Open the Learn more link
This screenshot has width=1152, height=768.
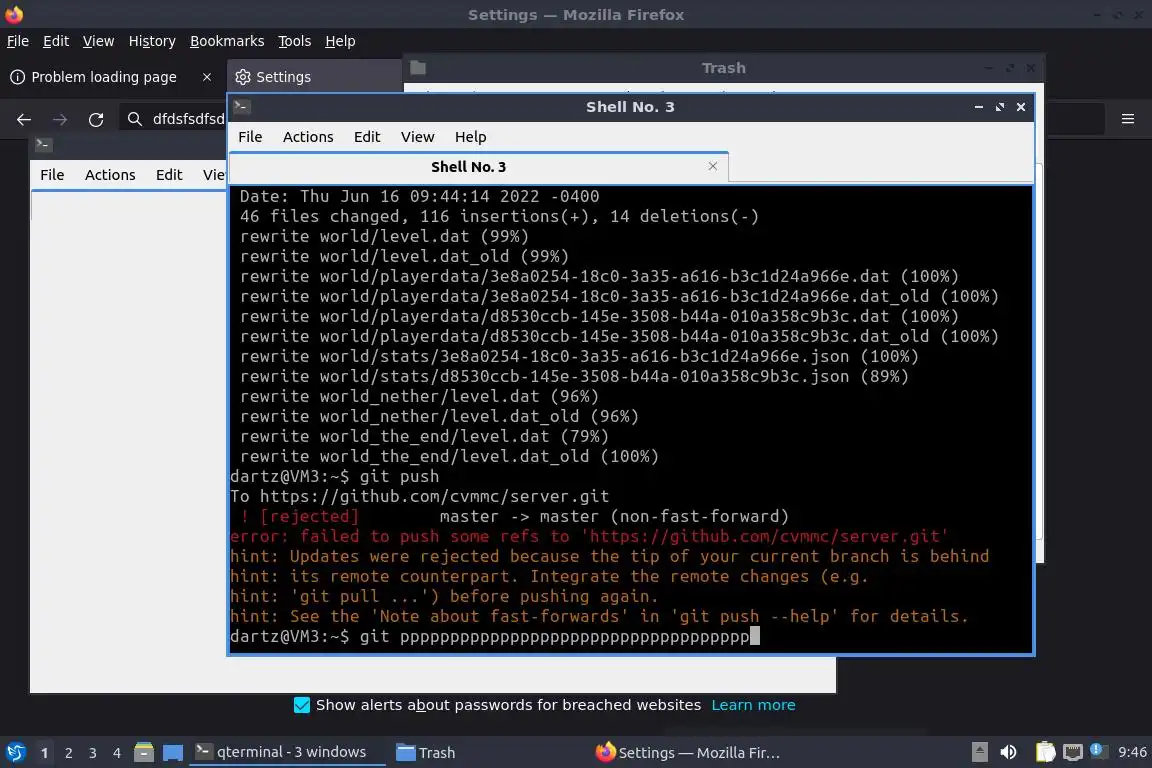click(753, 705)
